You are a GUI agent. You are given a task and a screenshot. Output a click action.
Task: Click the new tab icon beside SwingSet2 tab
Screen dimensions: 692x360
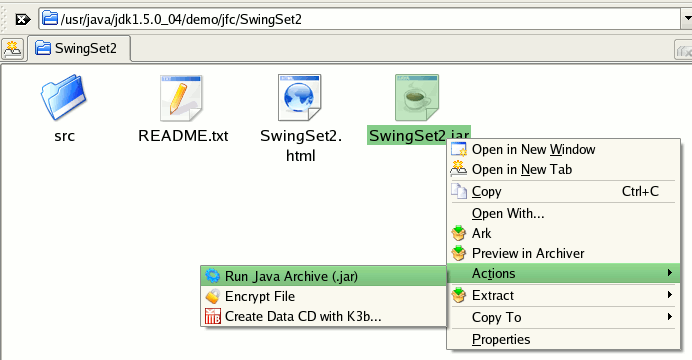[12, 49]
